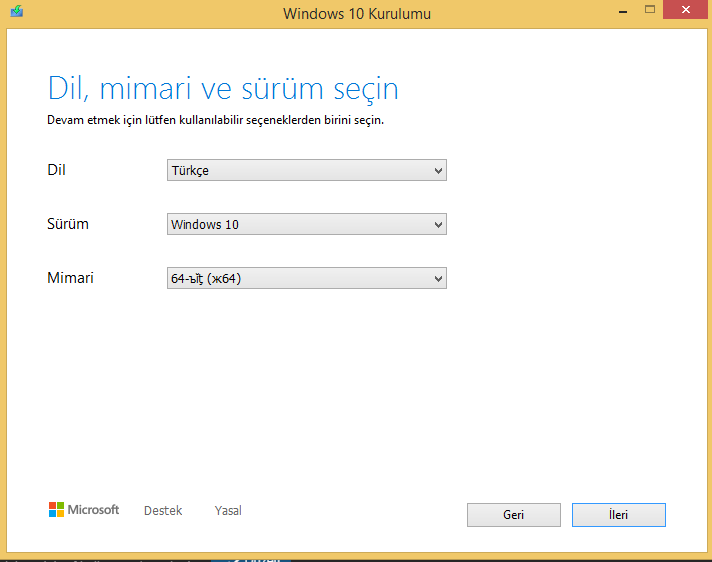712x562 pixels.
Task: Open the Dil language dropdown
Action: click(307, 170)
